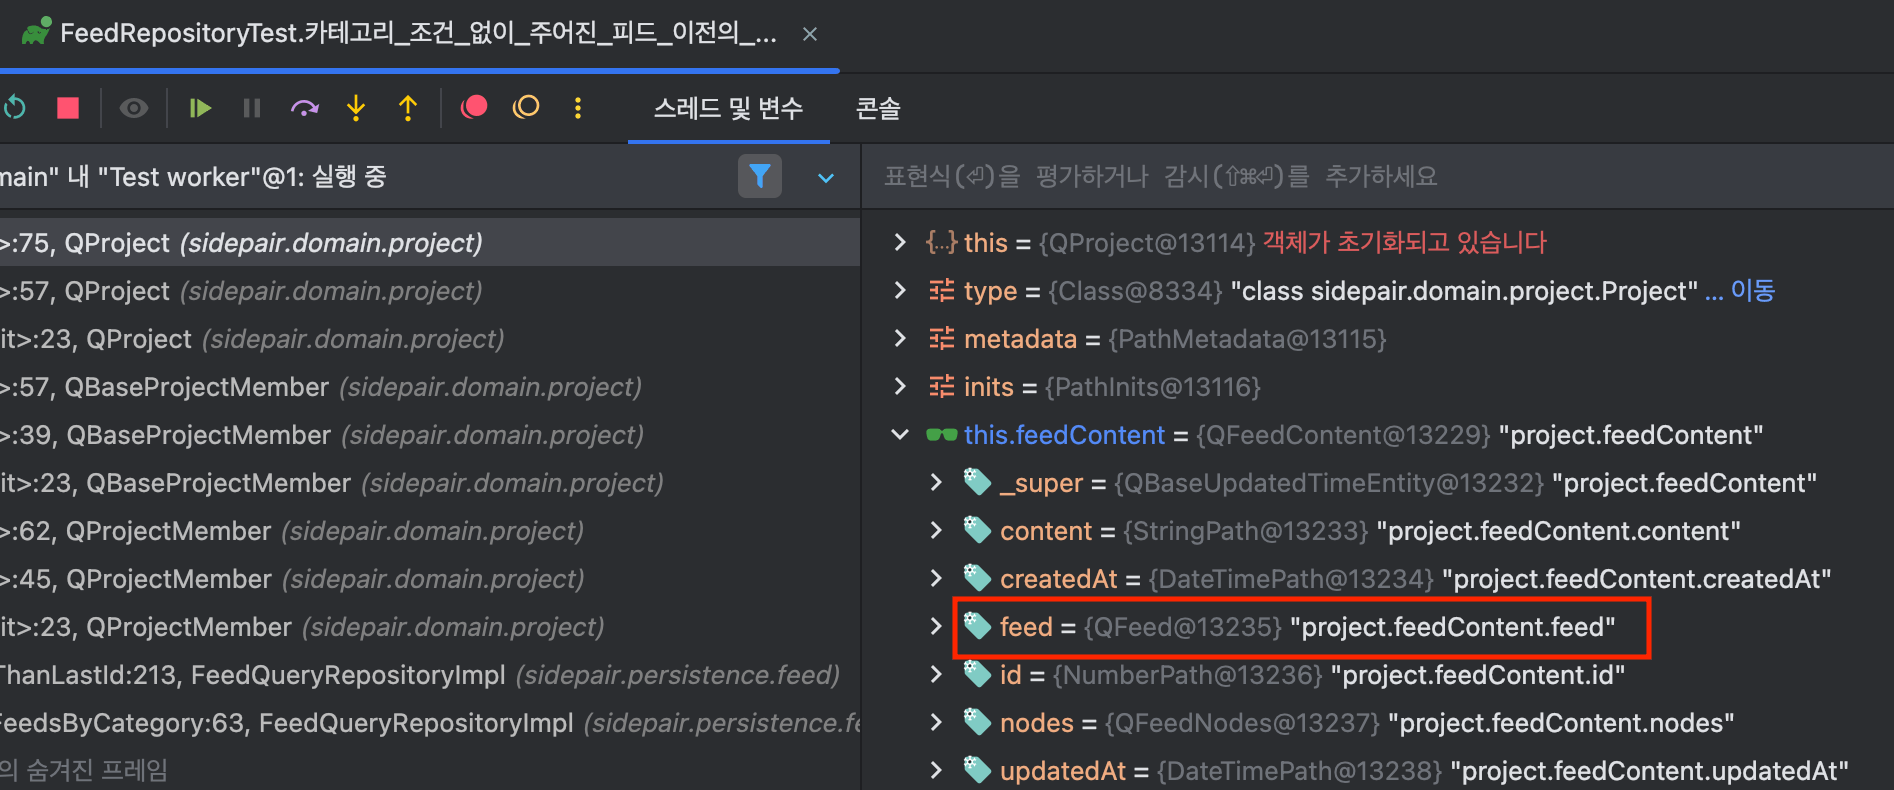Click the Pause Program icon
1894x790 pixels.
(x=252, y=108)
